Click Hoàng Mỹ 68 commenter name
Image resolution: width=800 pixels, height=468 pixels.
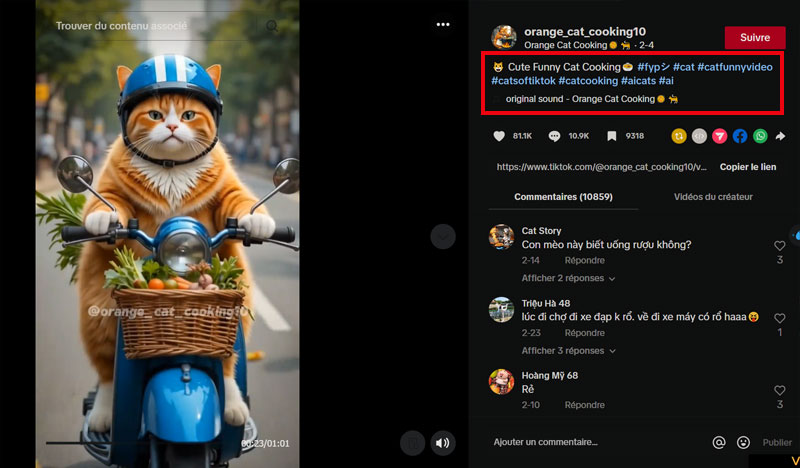pos(549,375)
